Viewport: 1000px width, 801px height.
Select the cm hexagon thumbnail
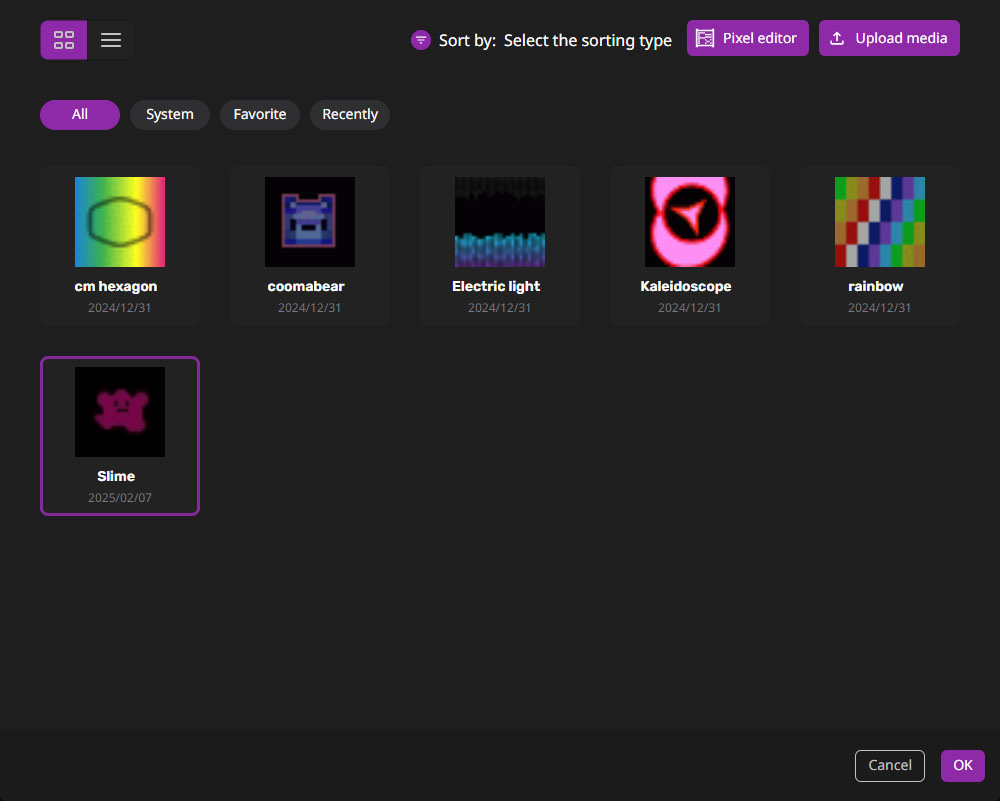pyautogui.click(x=120, y=222)
